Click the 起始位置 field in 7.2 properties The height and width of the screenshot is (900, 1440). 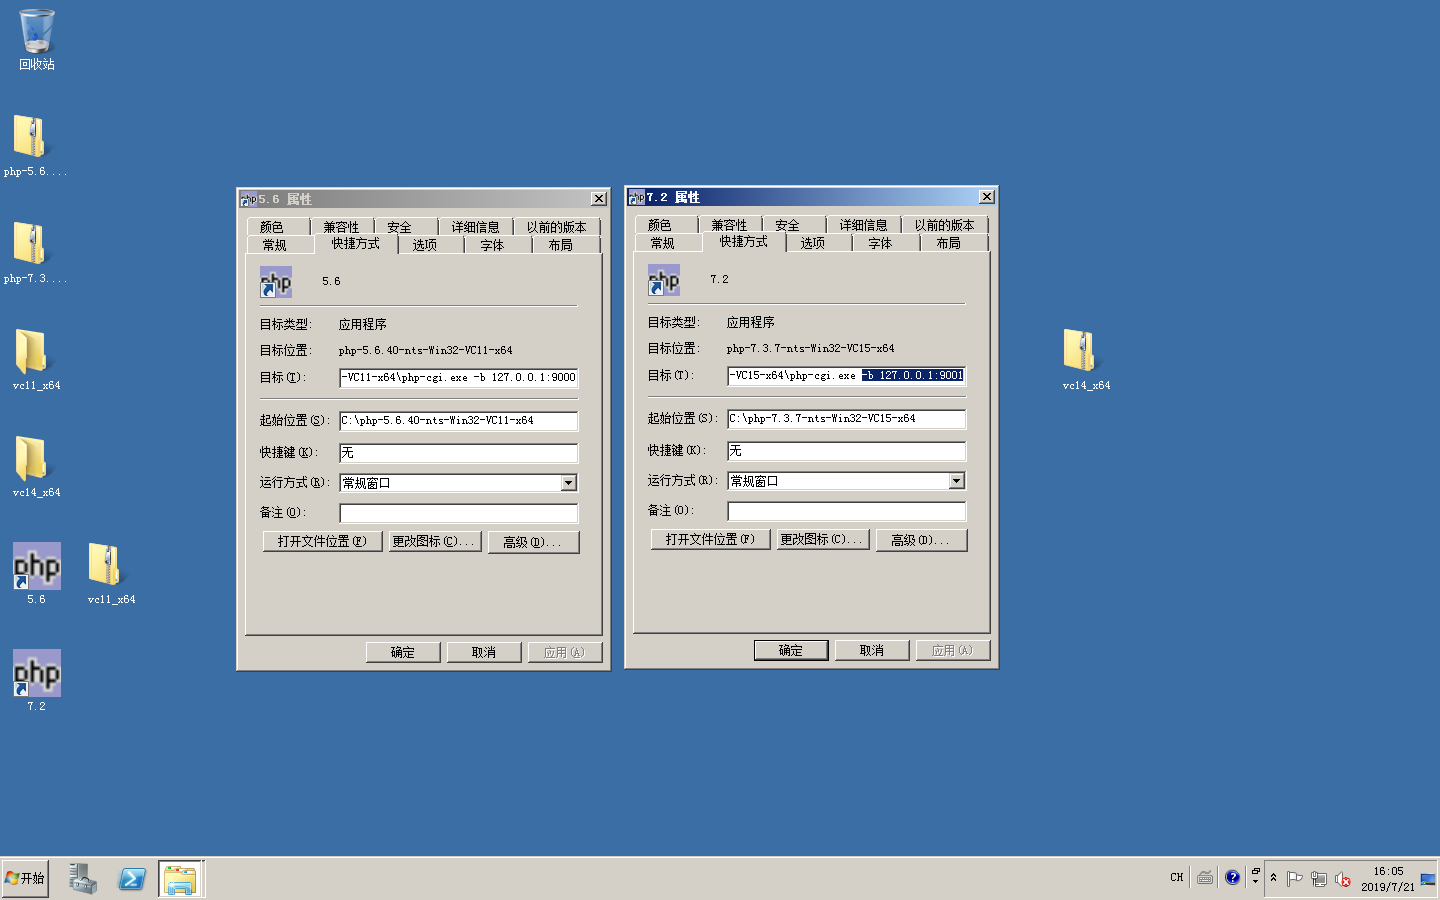pos(846,419)
